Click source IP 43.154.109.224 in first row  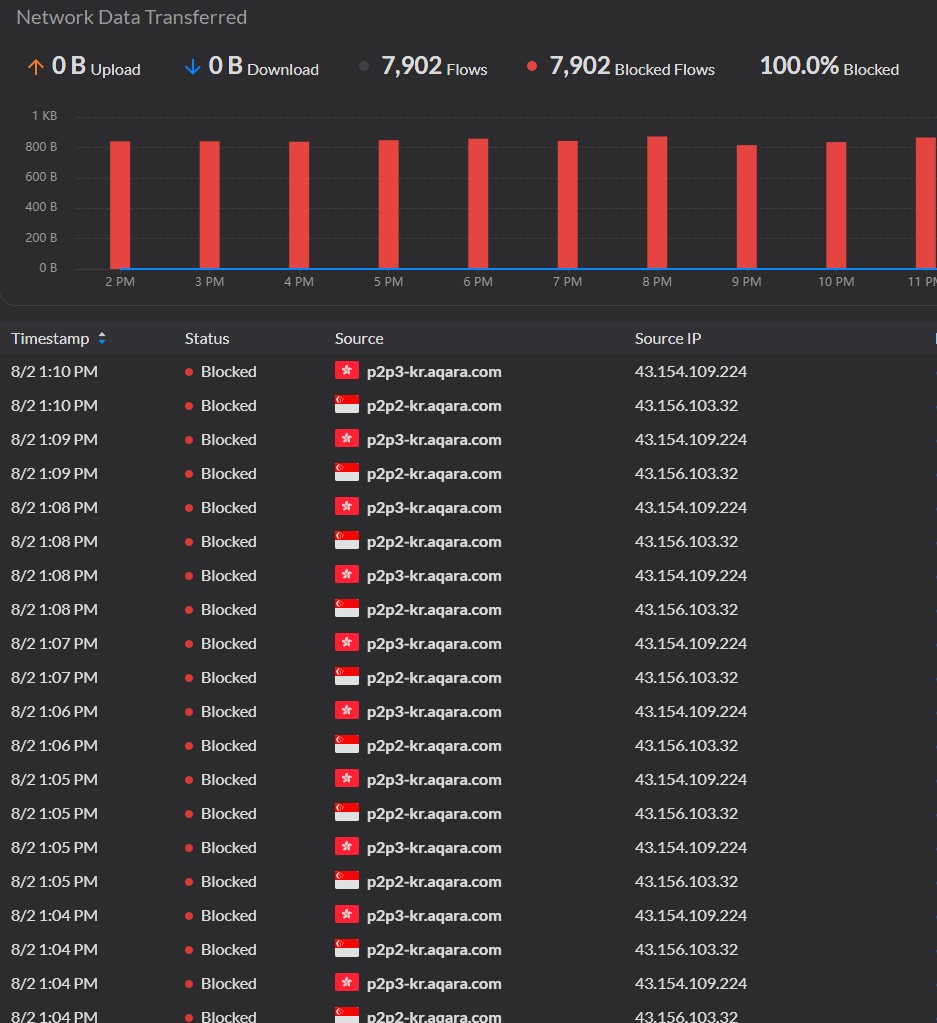pyautogui.click(x=690, y=371)
